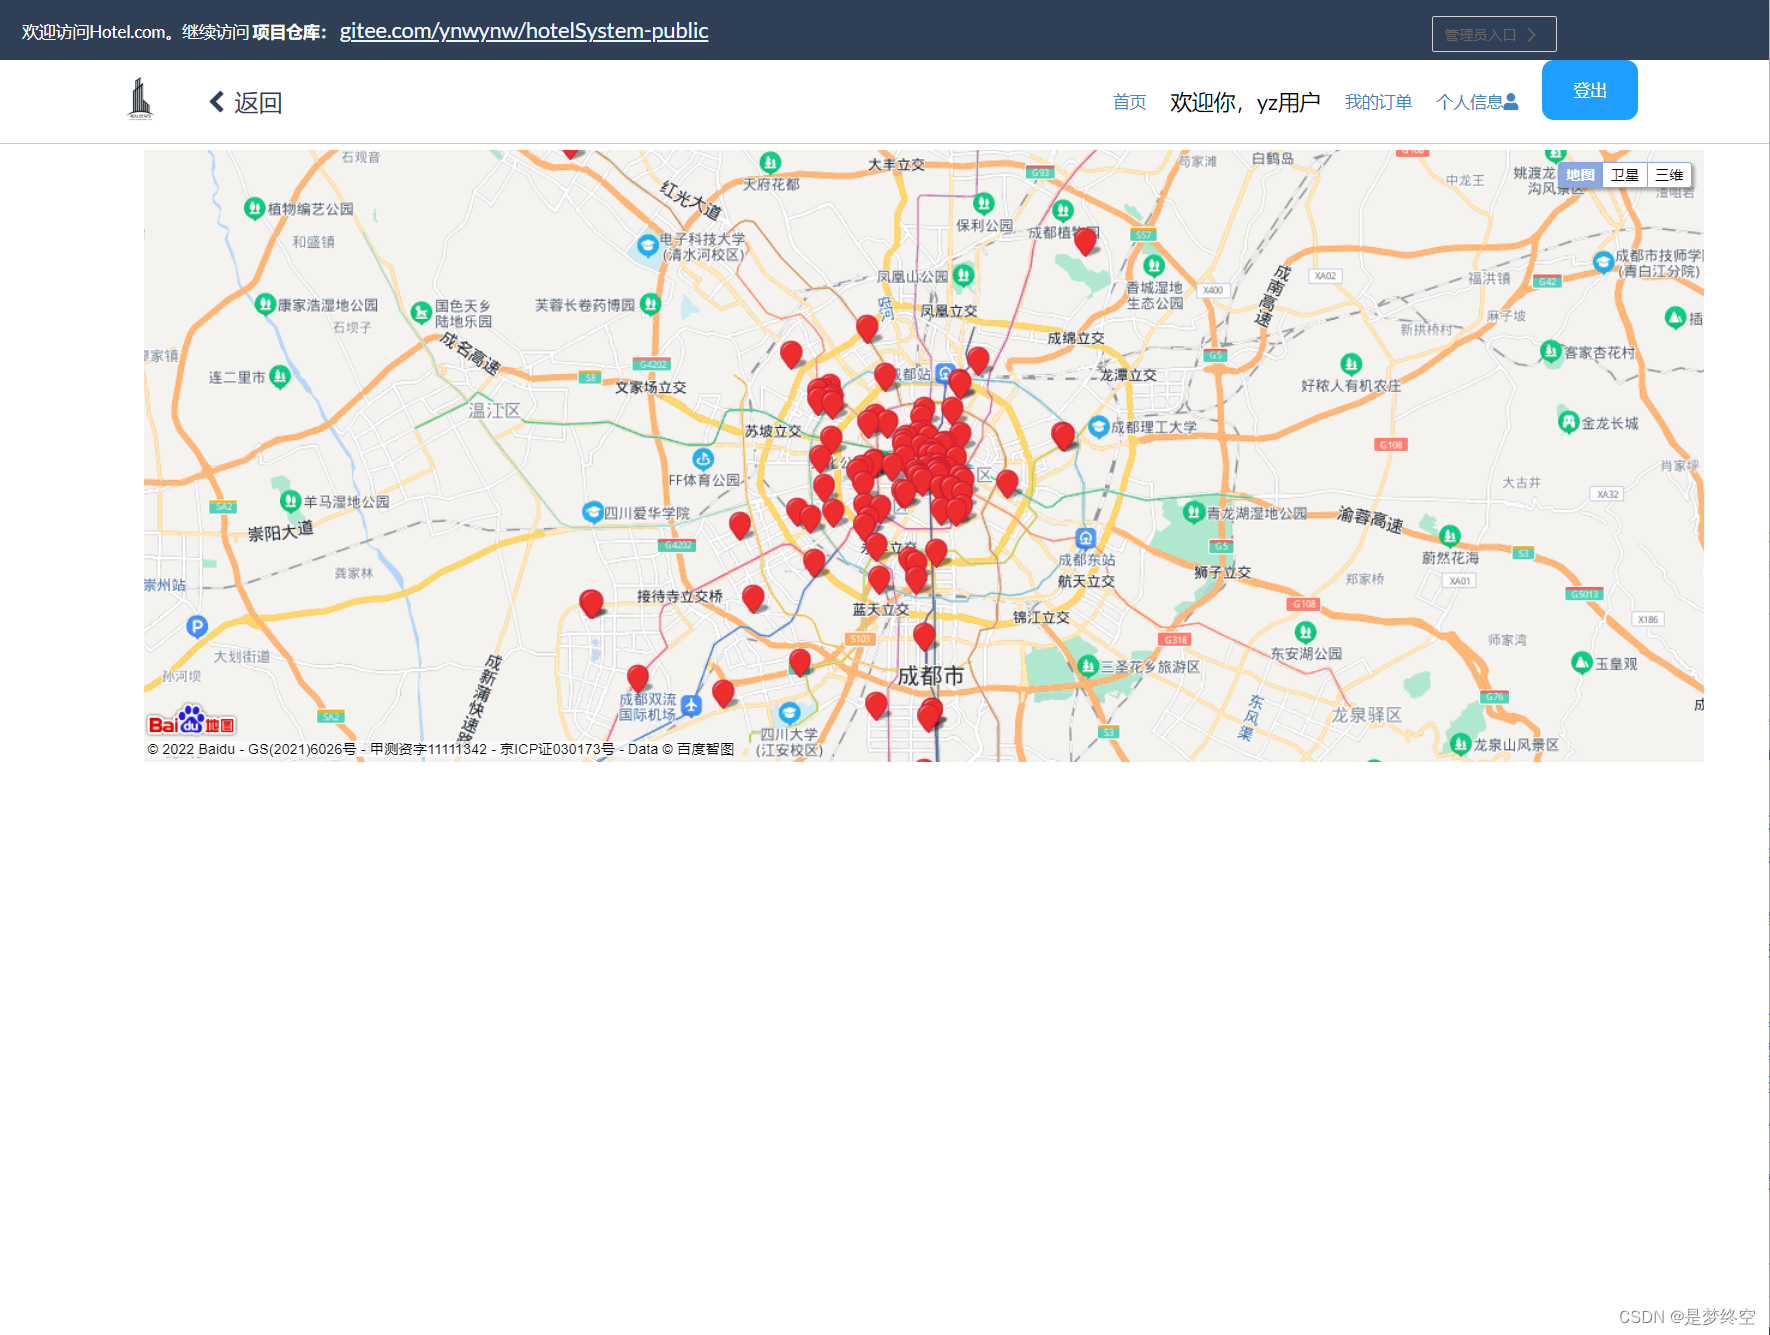The width and height of the screenshot is (1770, 1335).
Task: Open the 管理员入口 admin entrance button
Action: [1494, 34]
